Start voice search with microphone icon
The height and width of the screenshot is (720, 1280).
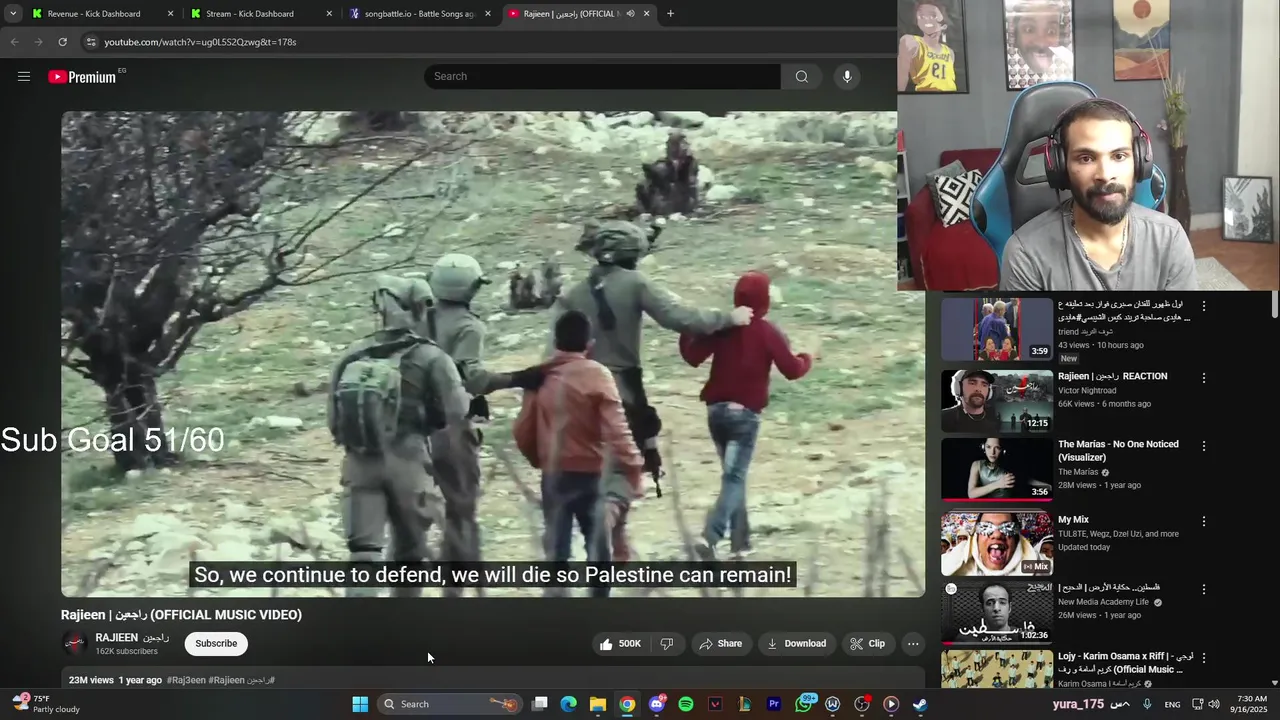(x=847, y=76)
